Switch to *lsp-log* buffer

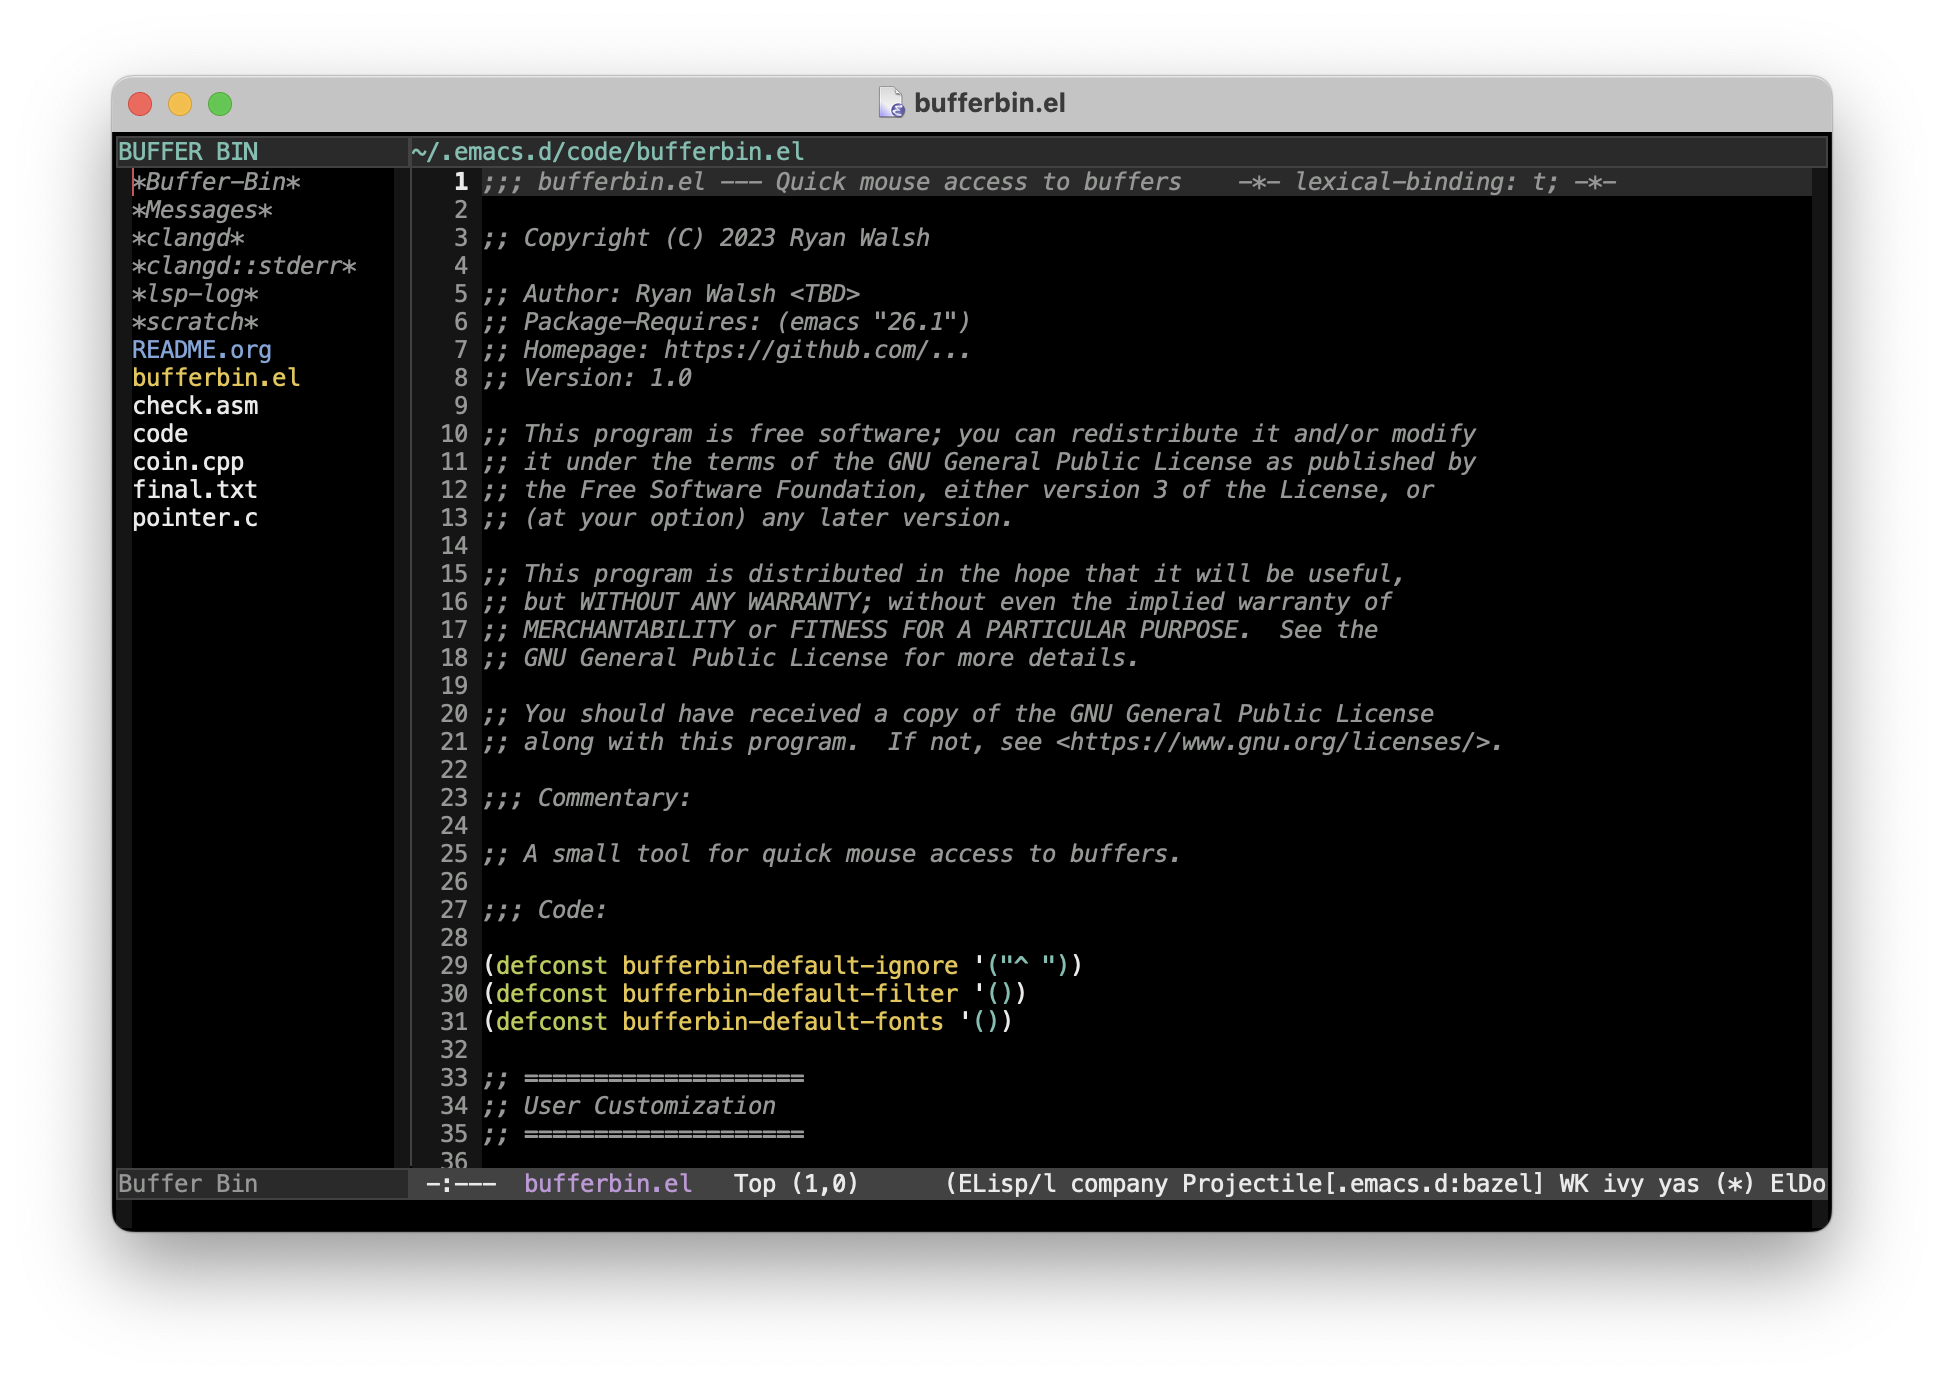195,294
